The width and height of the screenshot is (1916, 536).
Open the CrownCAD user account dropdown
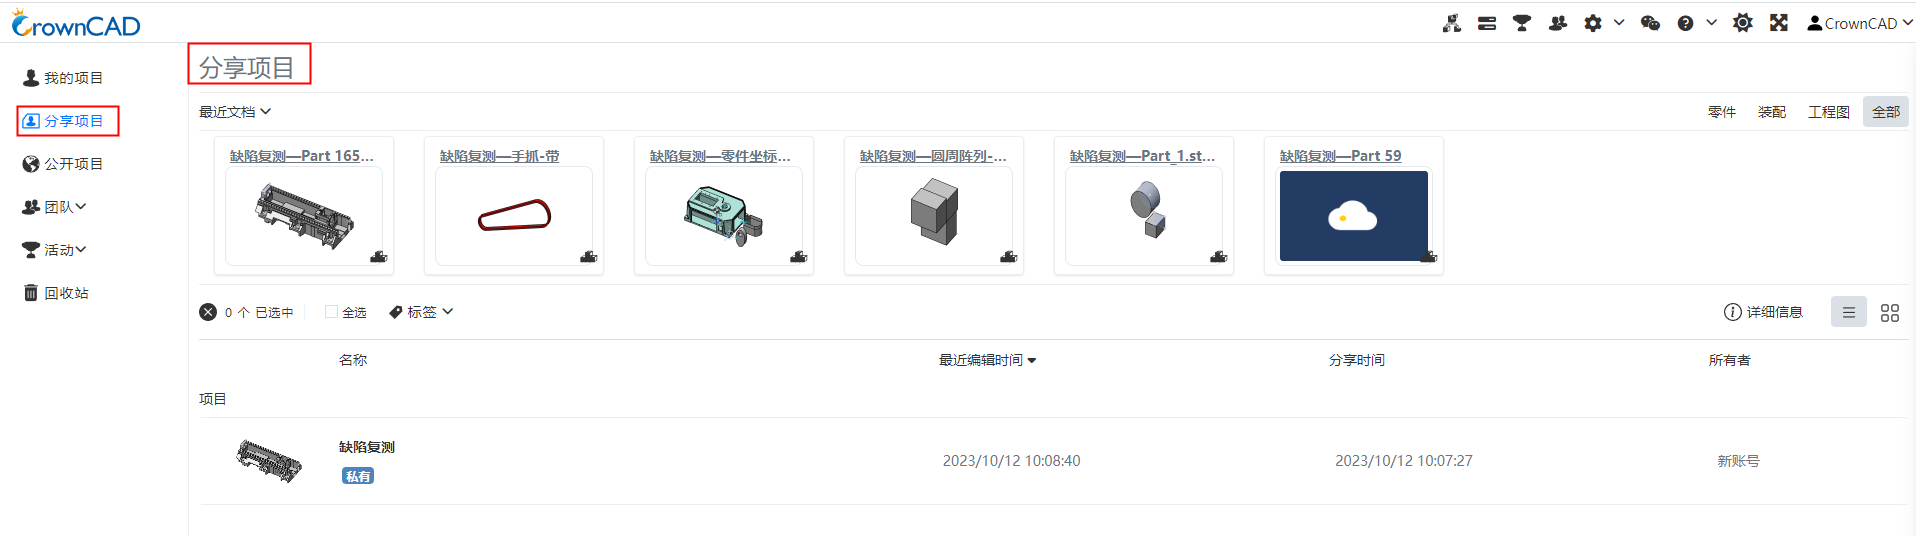point(1859,23)
